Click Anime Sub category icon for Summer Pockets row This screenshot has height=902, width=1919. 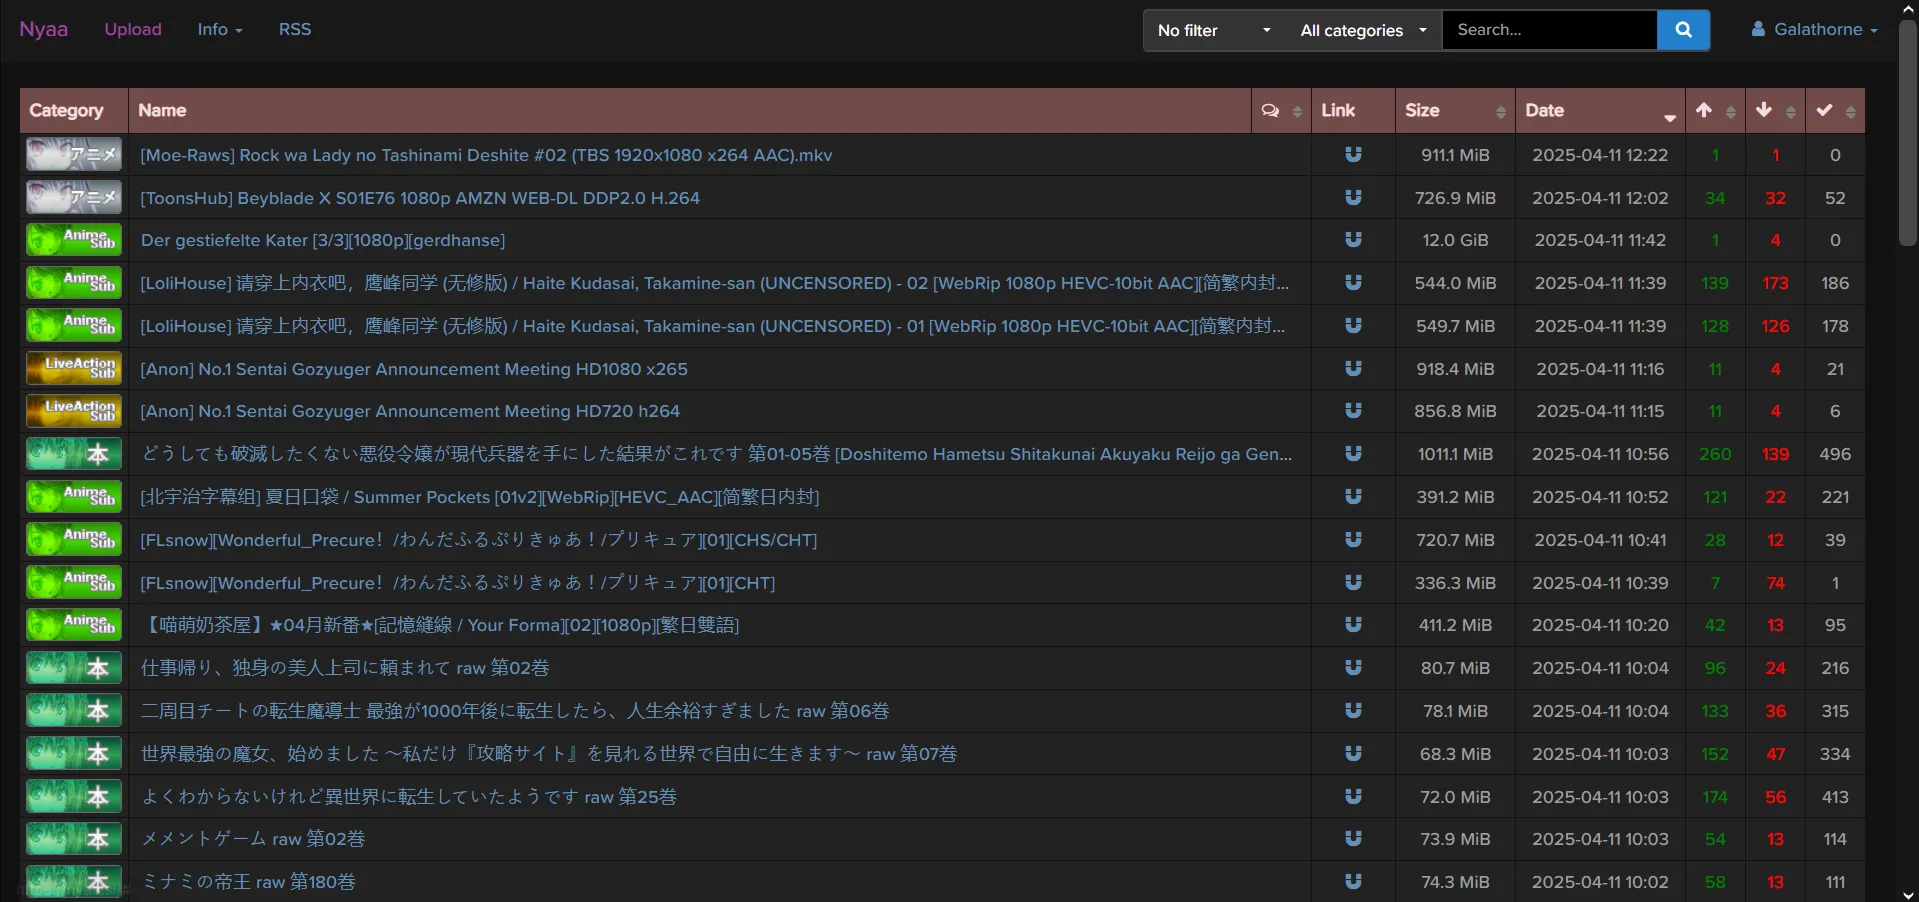(x=74, y=497)
